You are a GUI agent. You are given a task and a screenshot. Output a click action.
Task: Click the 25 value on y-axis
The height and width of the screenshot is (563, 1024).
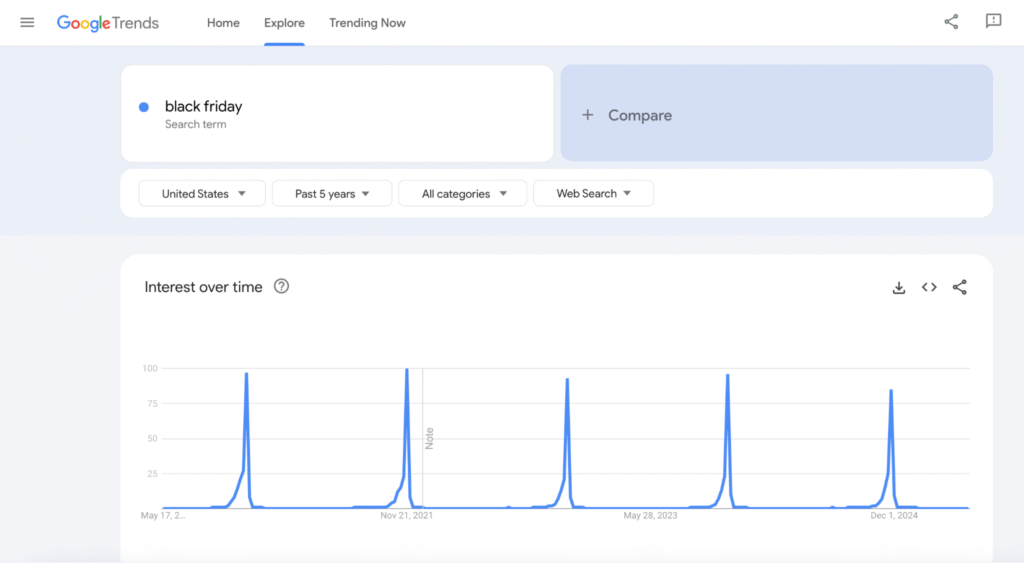tap(152, 474)
